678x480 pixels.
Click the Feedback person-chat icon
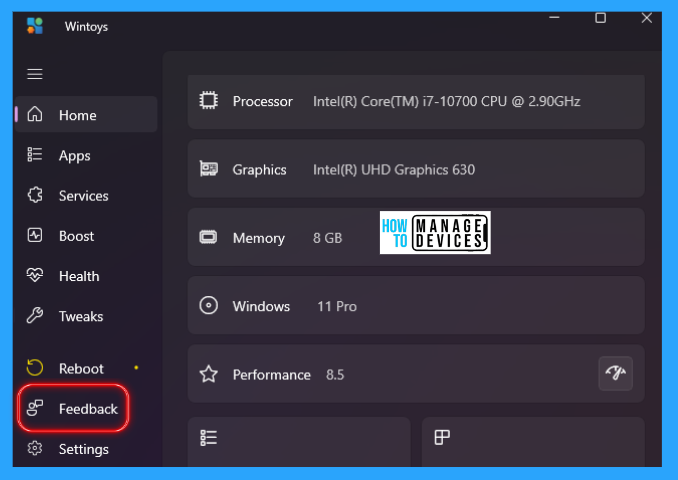pos(35,408)
